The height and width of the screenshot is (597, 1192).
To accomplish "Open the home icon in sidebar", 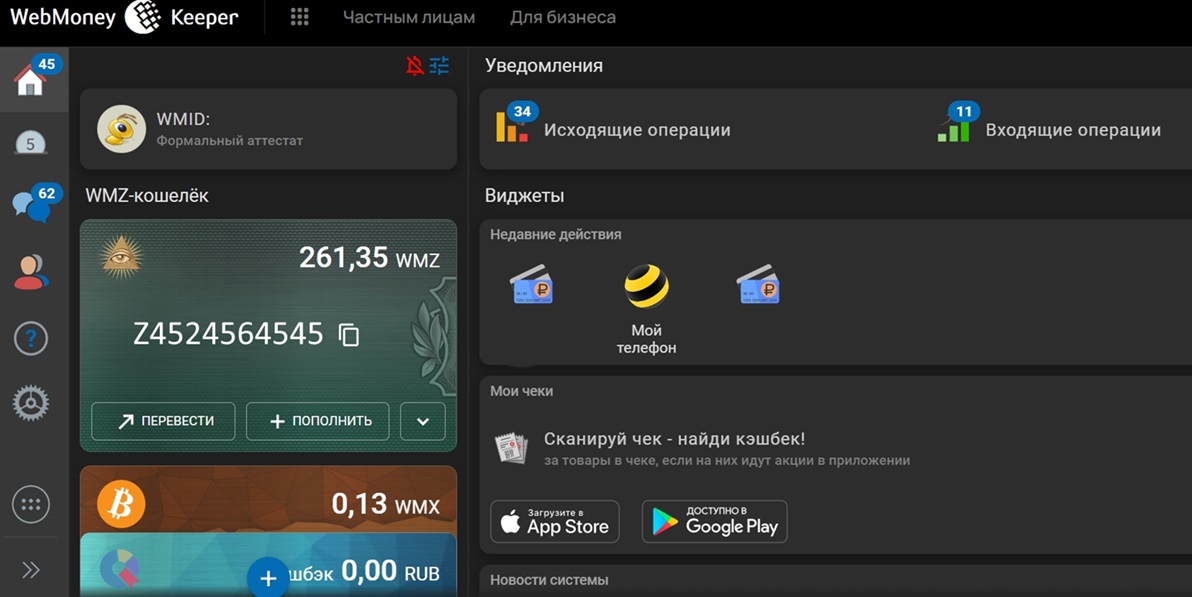I will [x=31, y=79].
